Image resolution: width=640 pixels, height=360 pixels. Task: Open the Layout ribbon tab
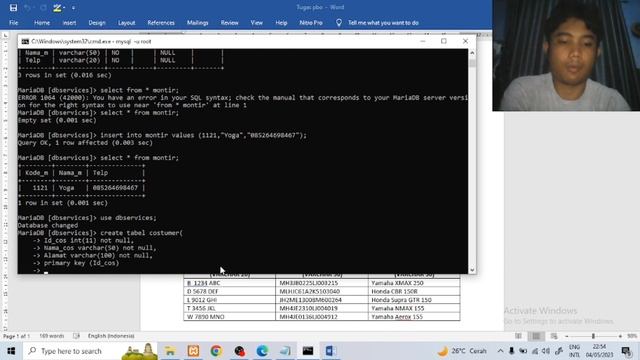[127, 23]
